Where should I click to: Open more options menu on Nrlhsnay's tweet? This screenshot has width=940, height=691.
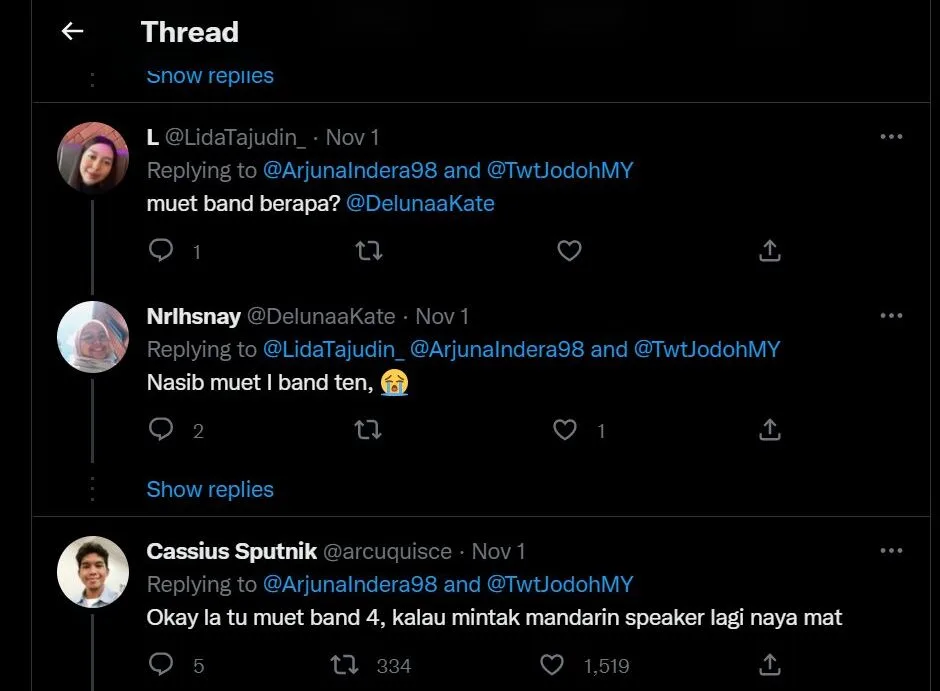pyautogui.click(x=891, y=316)
